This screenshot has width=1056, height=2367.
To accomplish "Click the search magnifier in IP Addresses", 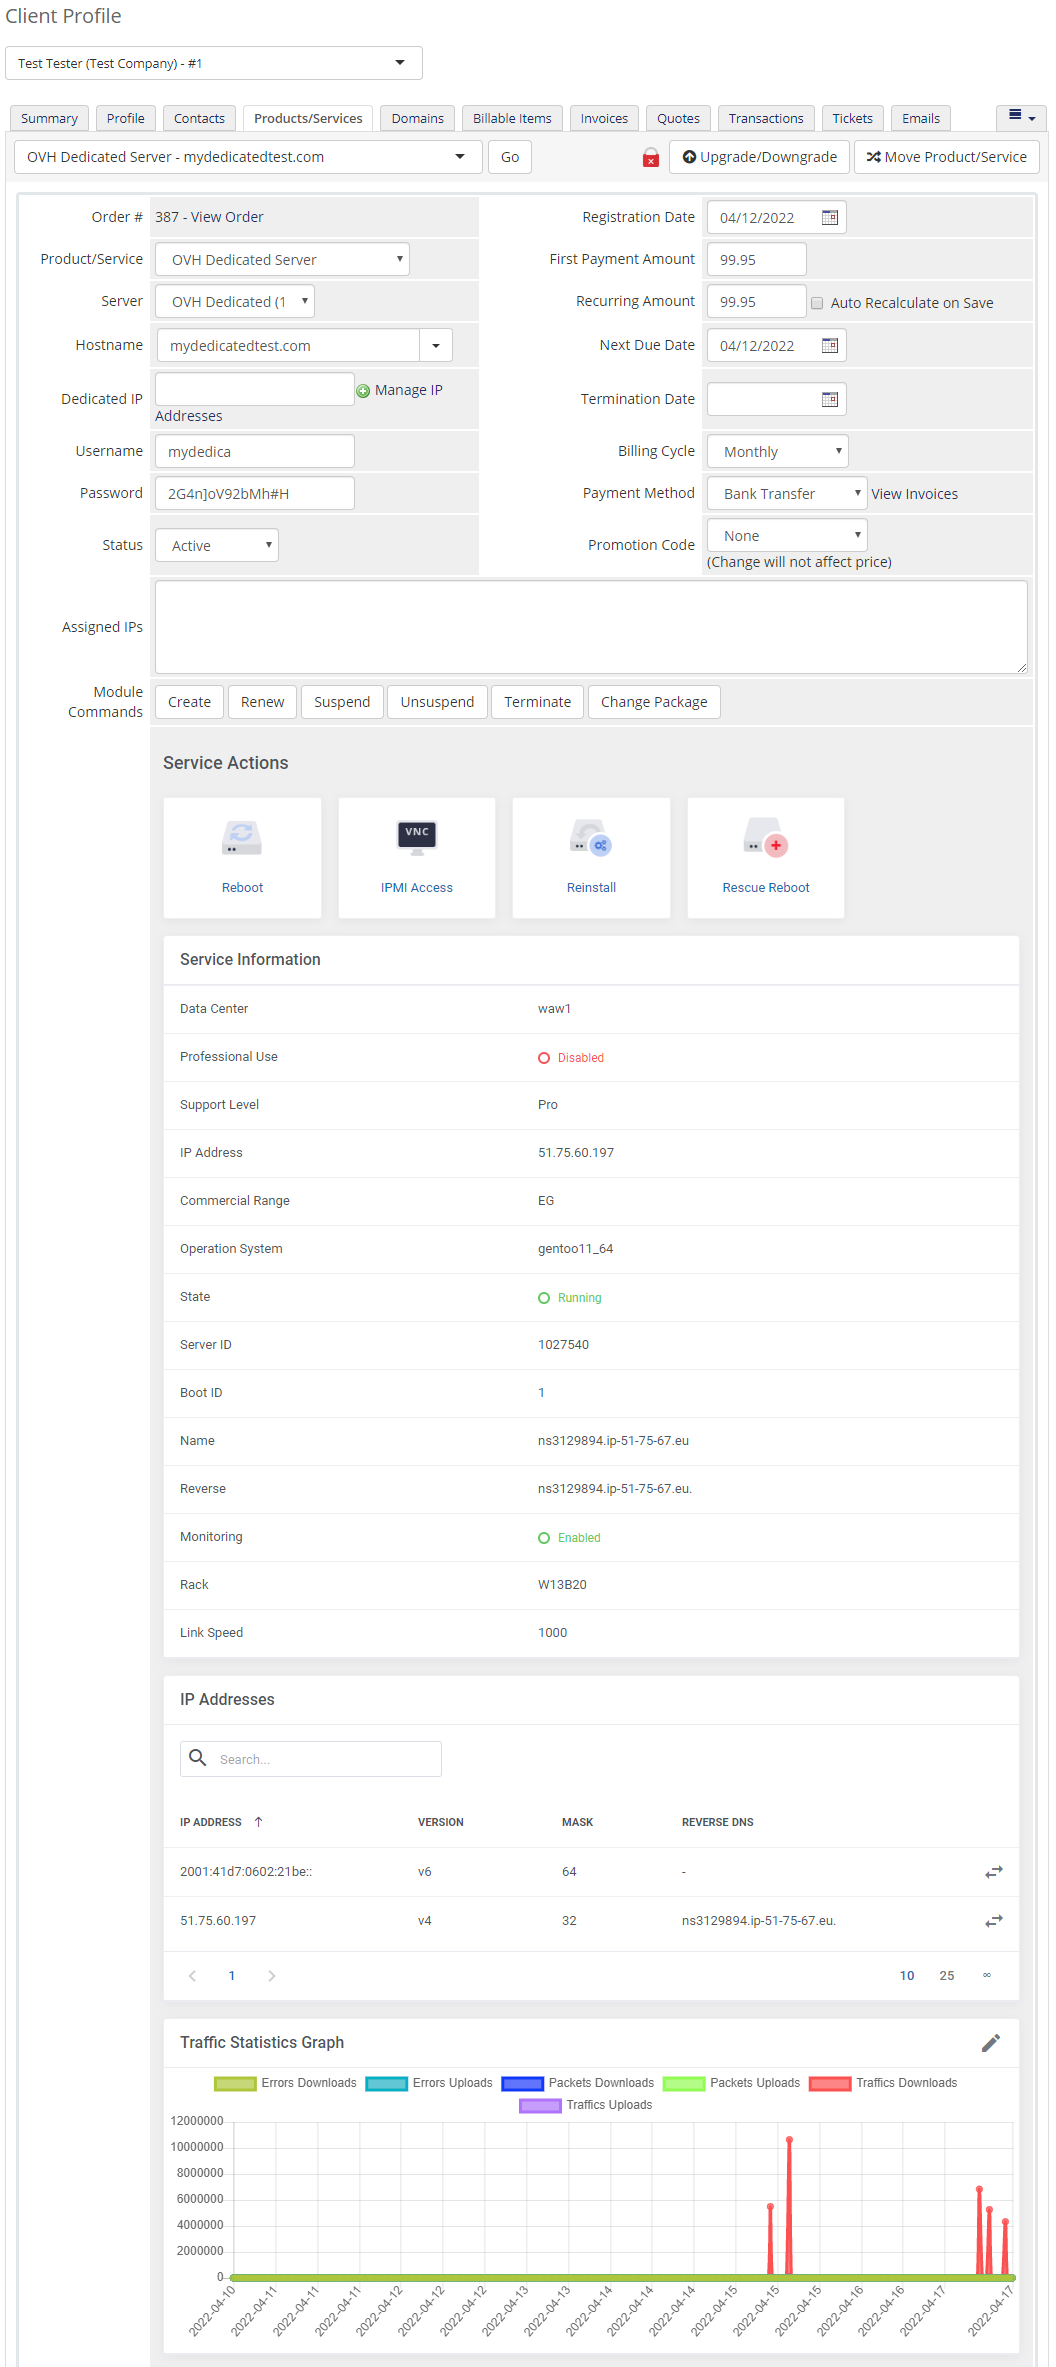I will pos(198,1758).
